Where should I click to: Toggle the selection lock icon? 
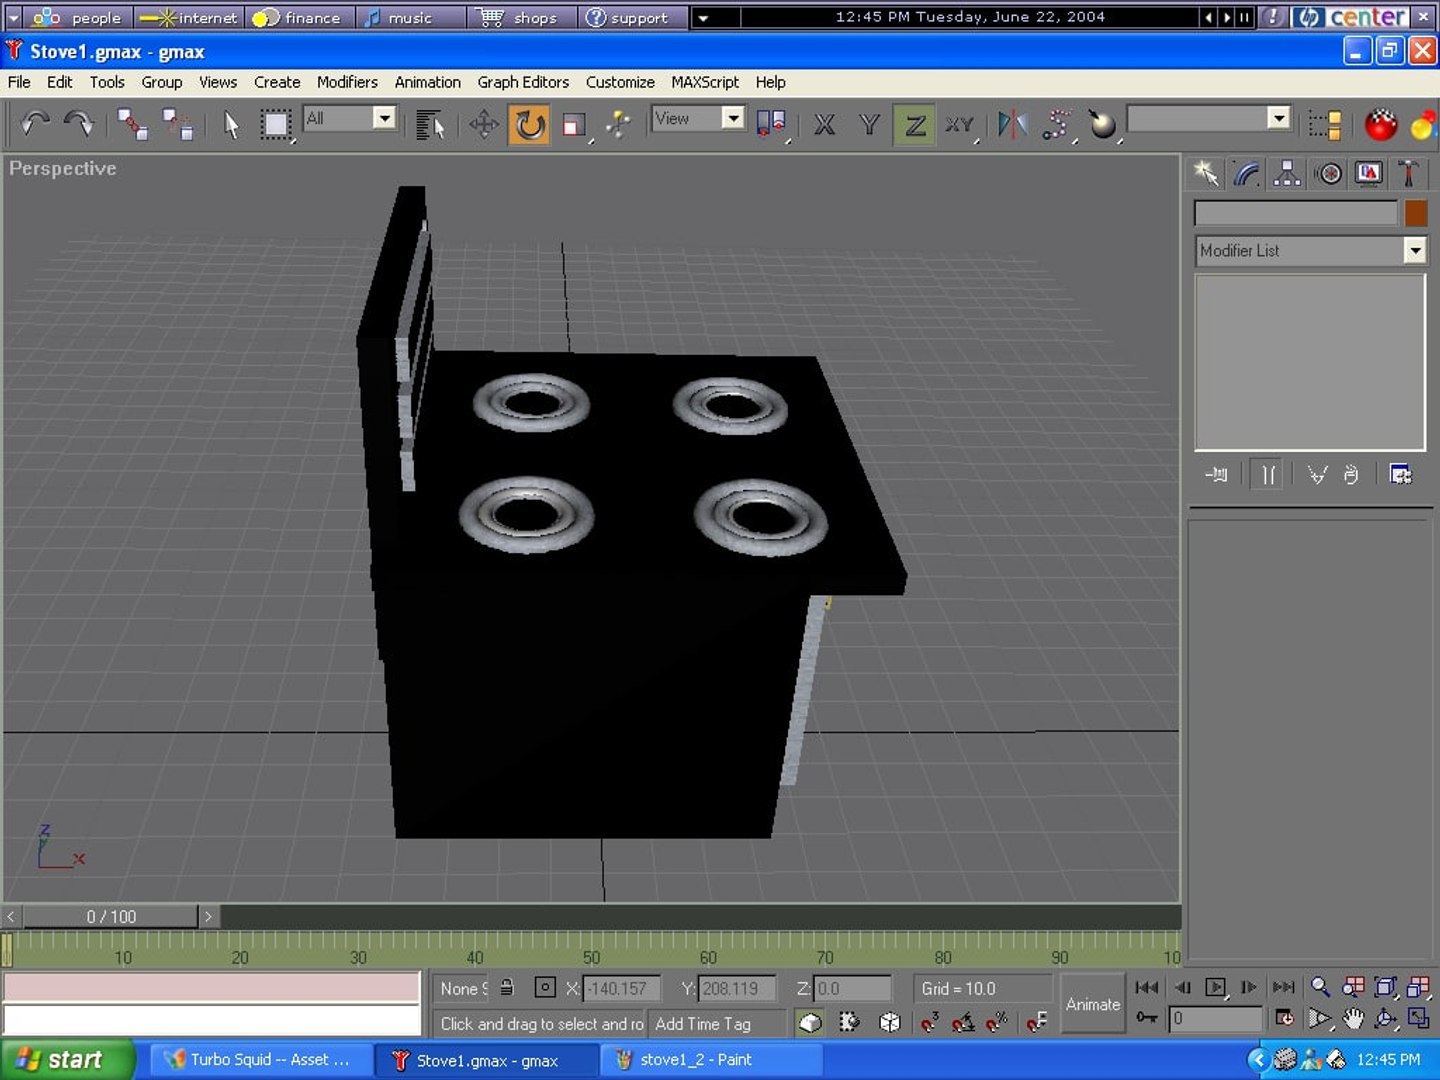click(507, 988)
